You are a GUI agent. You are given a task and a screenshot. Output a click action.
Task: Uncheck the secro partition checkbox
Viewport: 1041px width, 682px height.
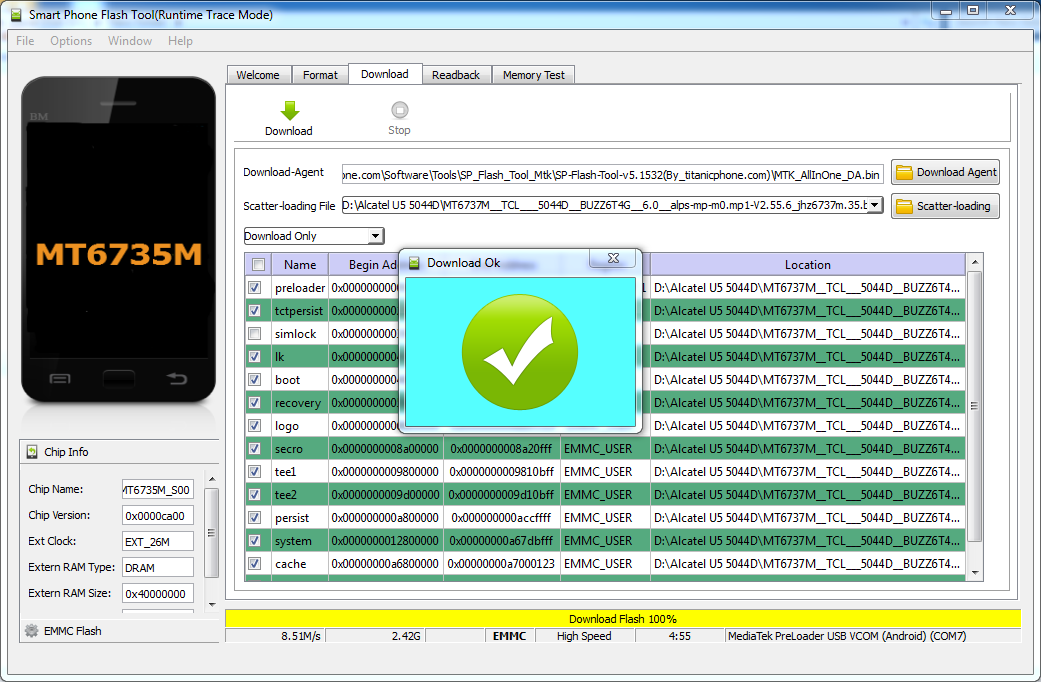(x=254, y=449)
